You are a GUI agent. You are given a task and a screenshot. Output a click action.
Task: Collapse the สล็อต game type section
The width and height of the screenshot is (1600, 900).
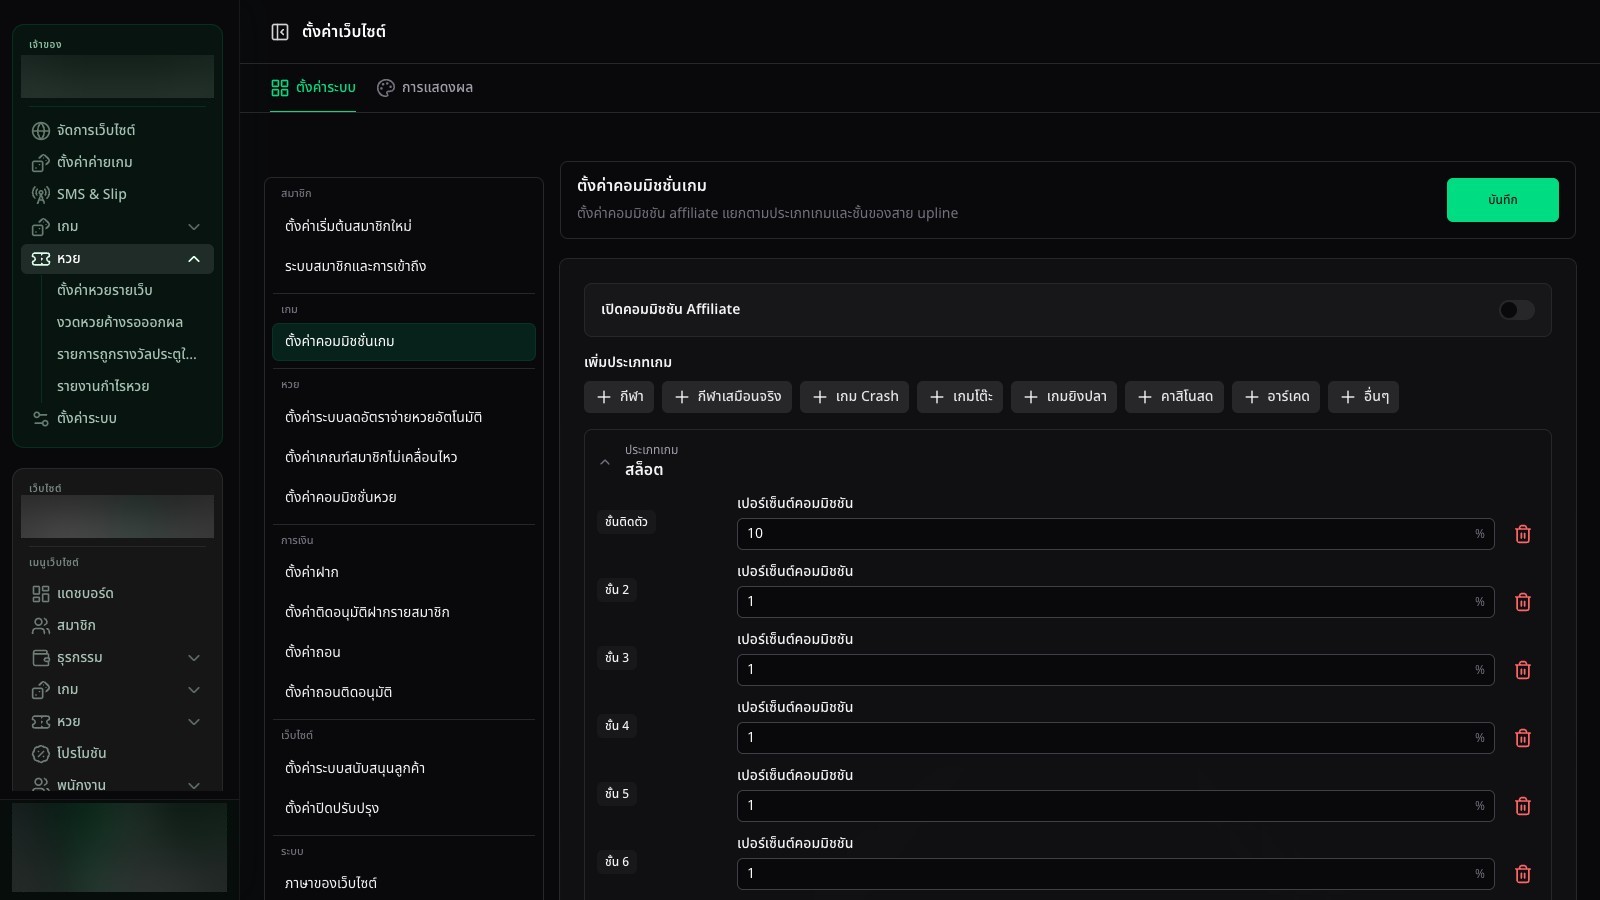pyautogui.click(x=605, y=462)
